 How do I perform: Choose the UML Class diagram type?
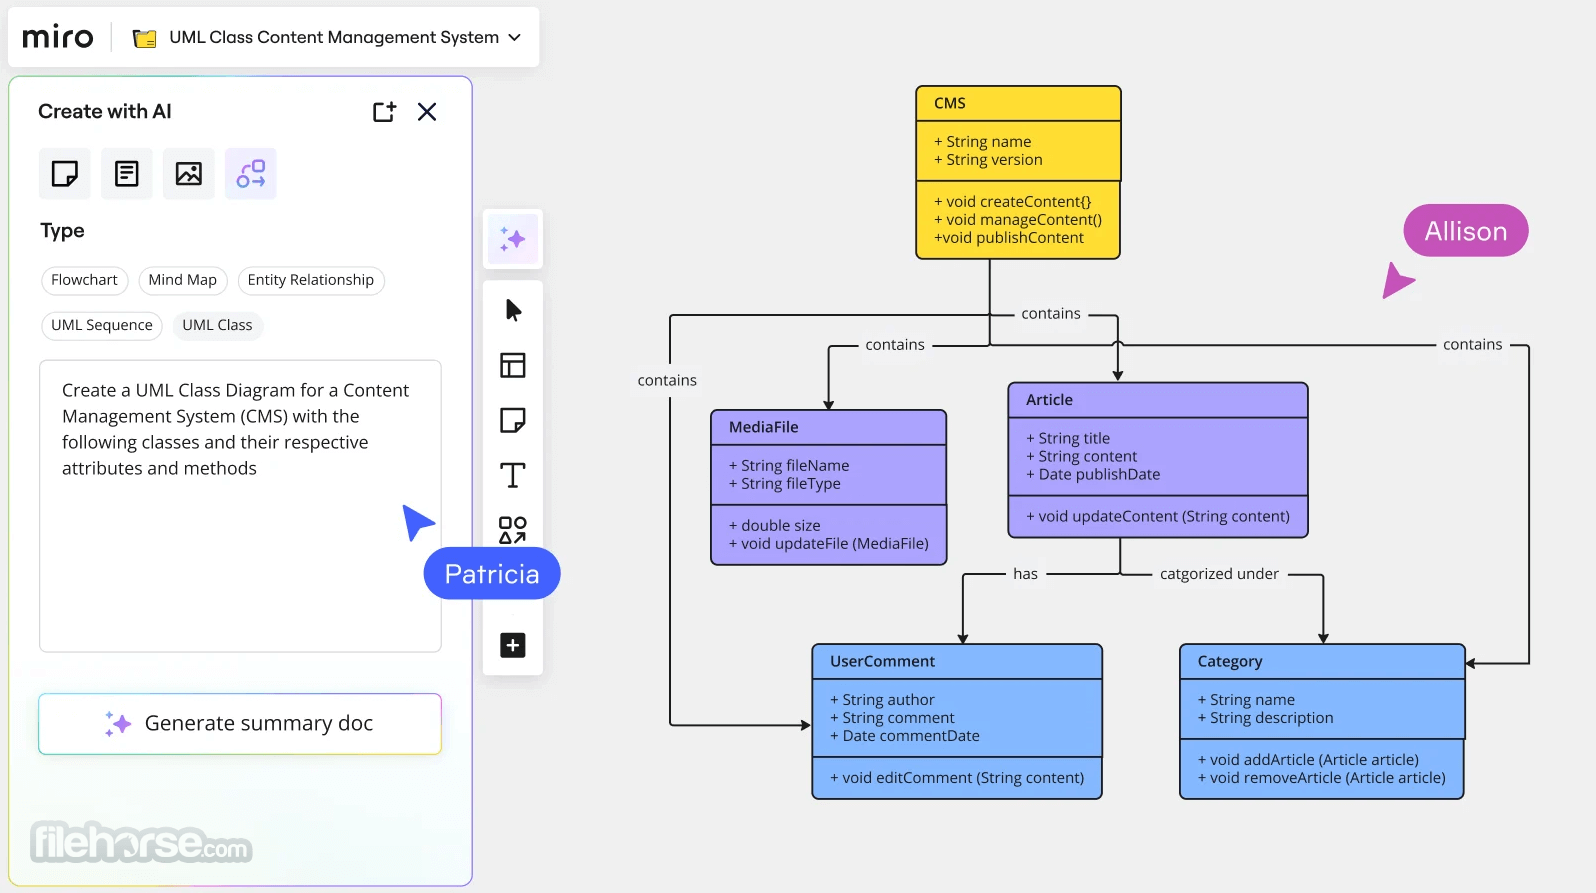(217, 325)
